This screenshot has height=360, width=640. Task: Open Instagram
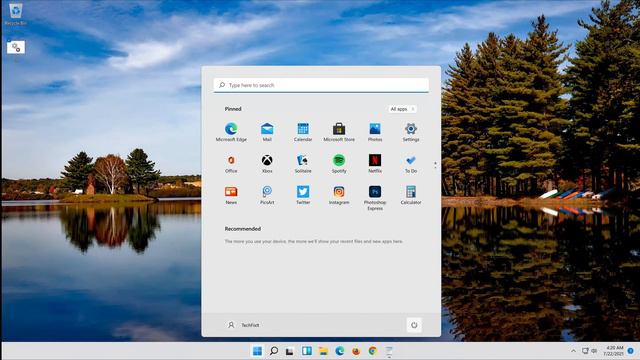tap(339, 195)
